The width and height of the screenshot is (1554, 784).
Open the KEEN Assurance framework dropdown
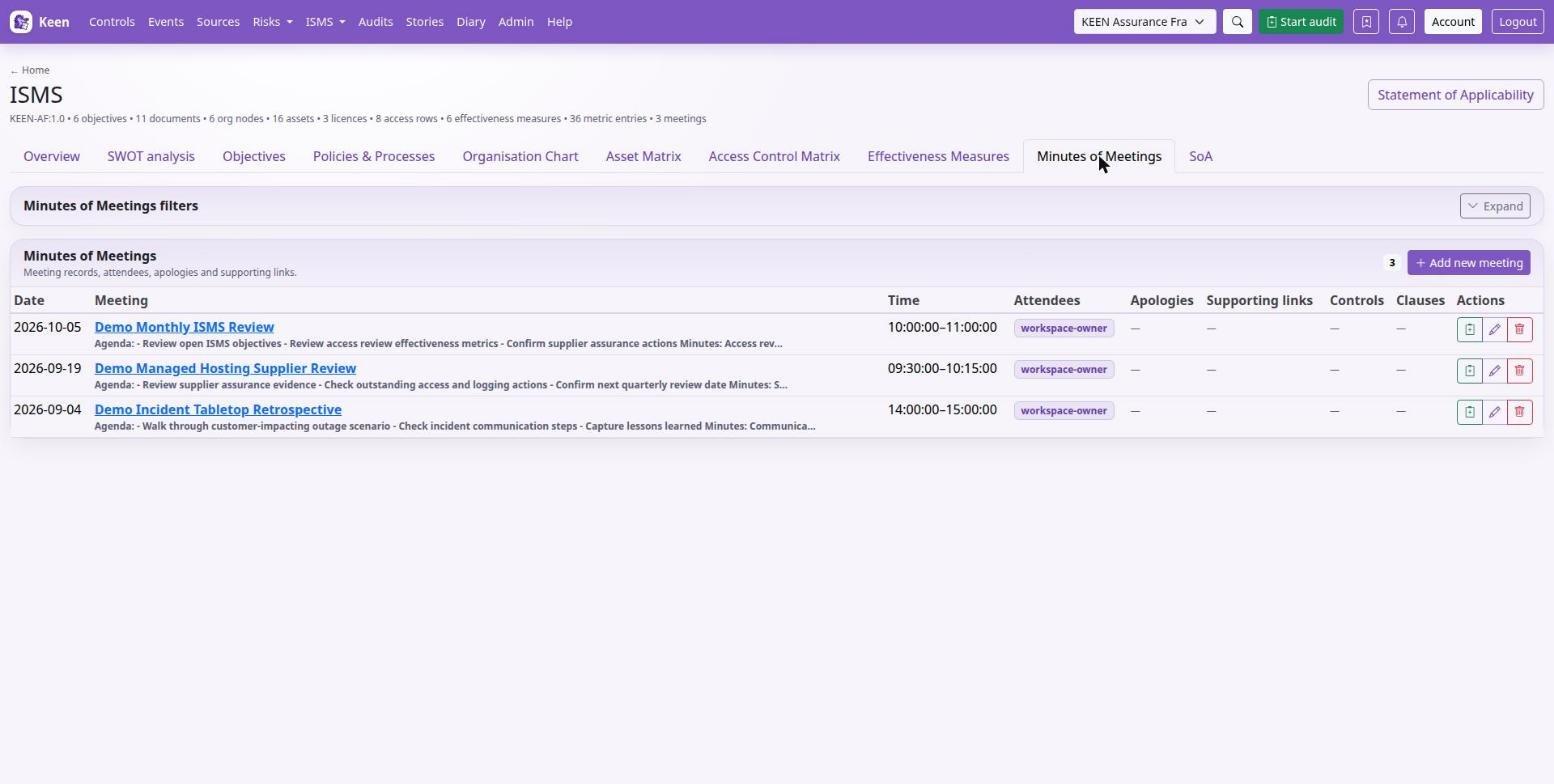[x=1145, y=22]
